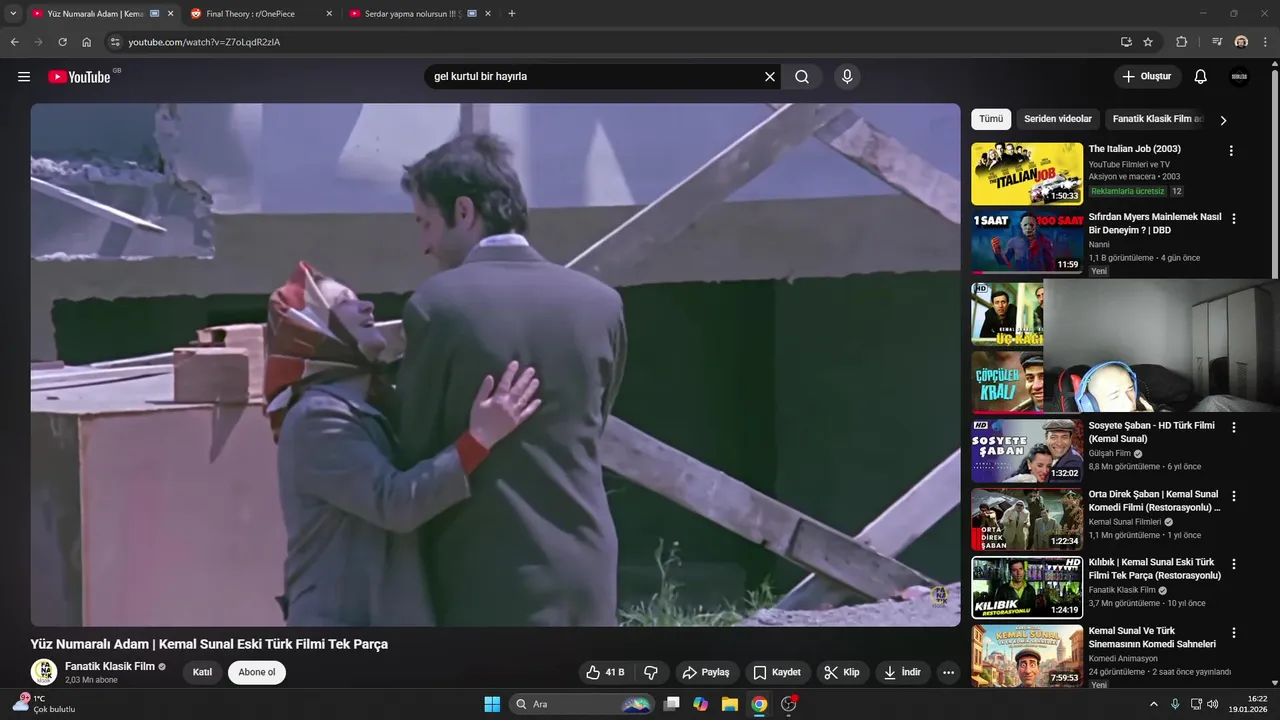The image size is (1280, 720).
Task: Open options for Sıfırdan Myers Mainlemek video
Action: click(x=1234, y=219)
